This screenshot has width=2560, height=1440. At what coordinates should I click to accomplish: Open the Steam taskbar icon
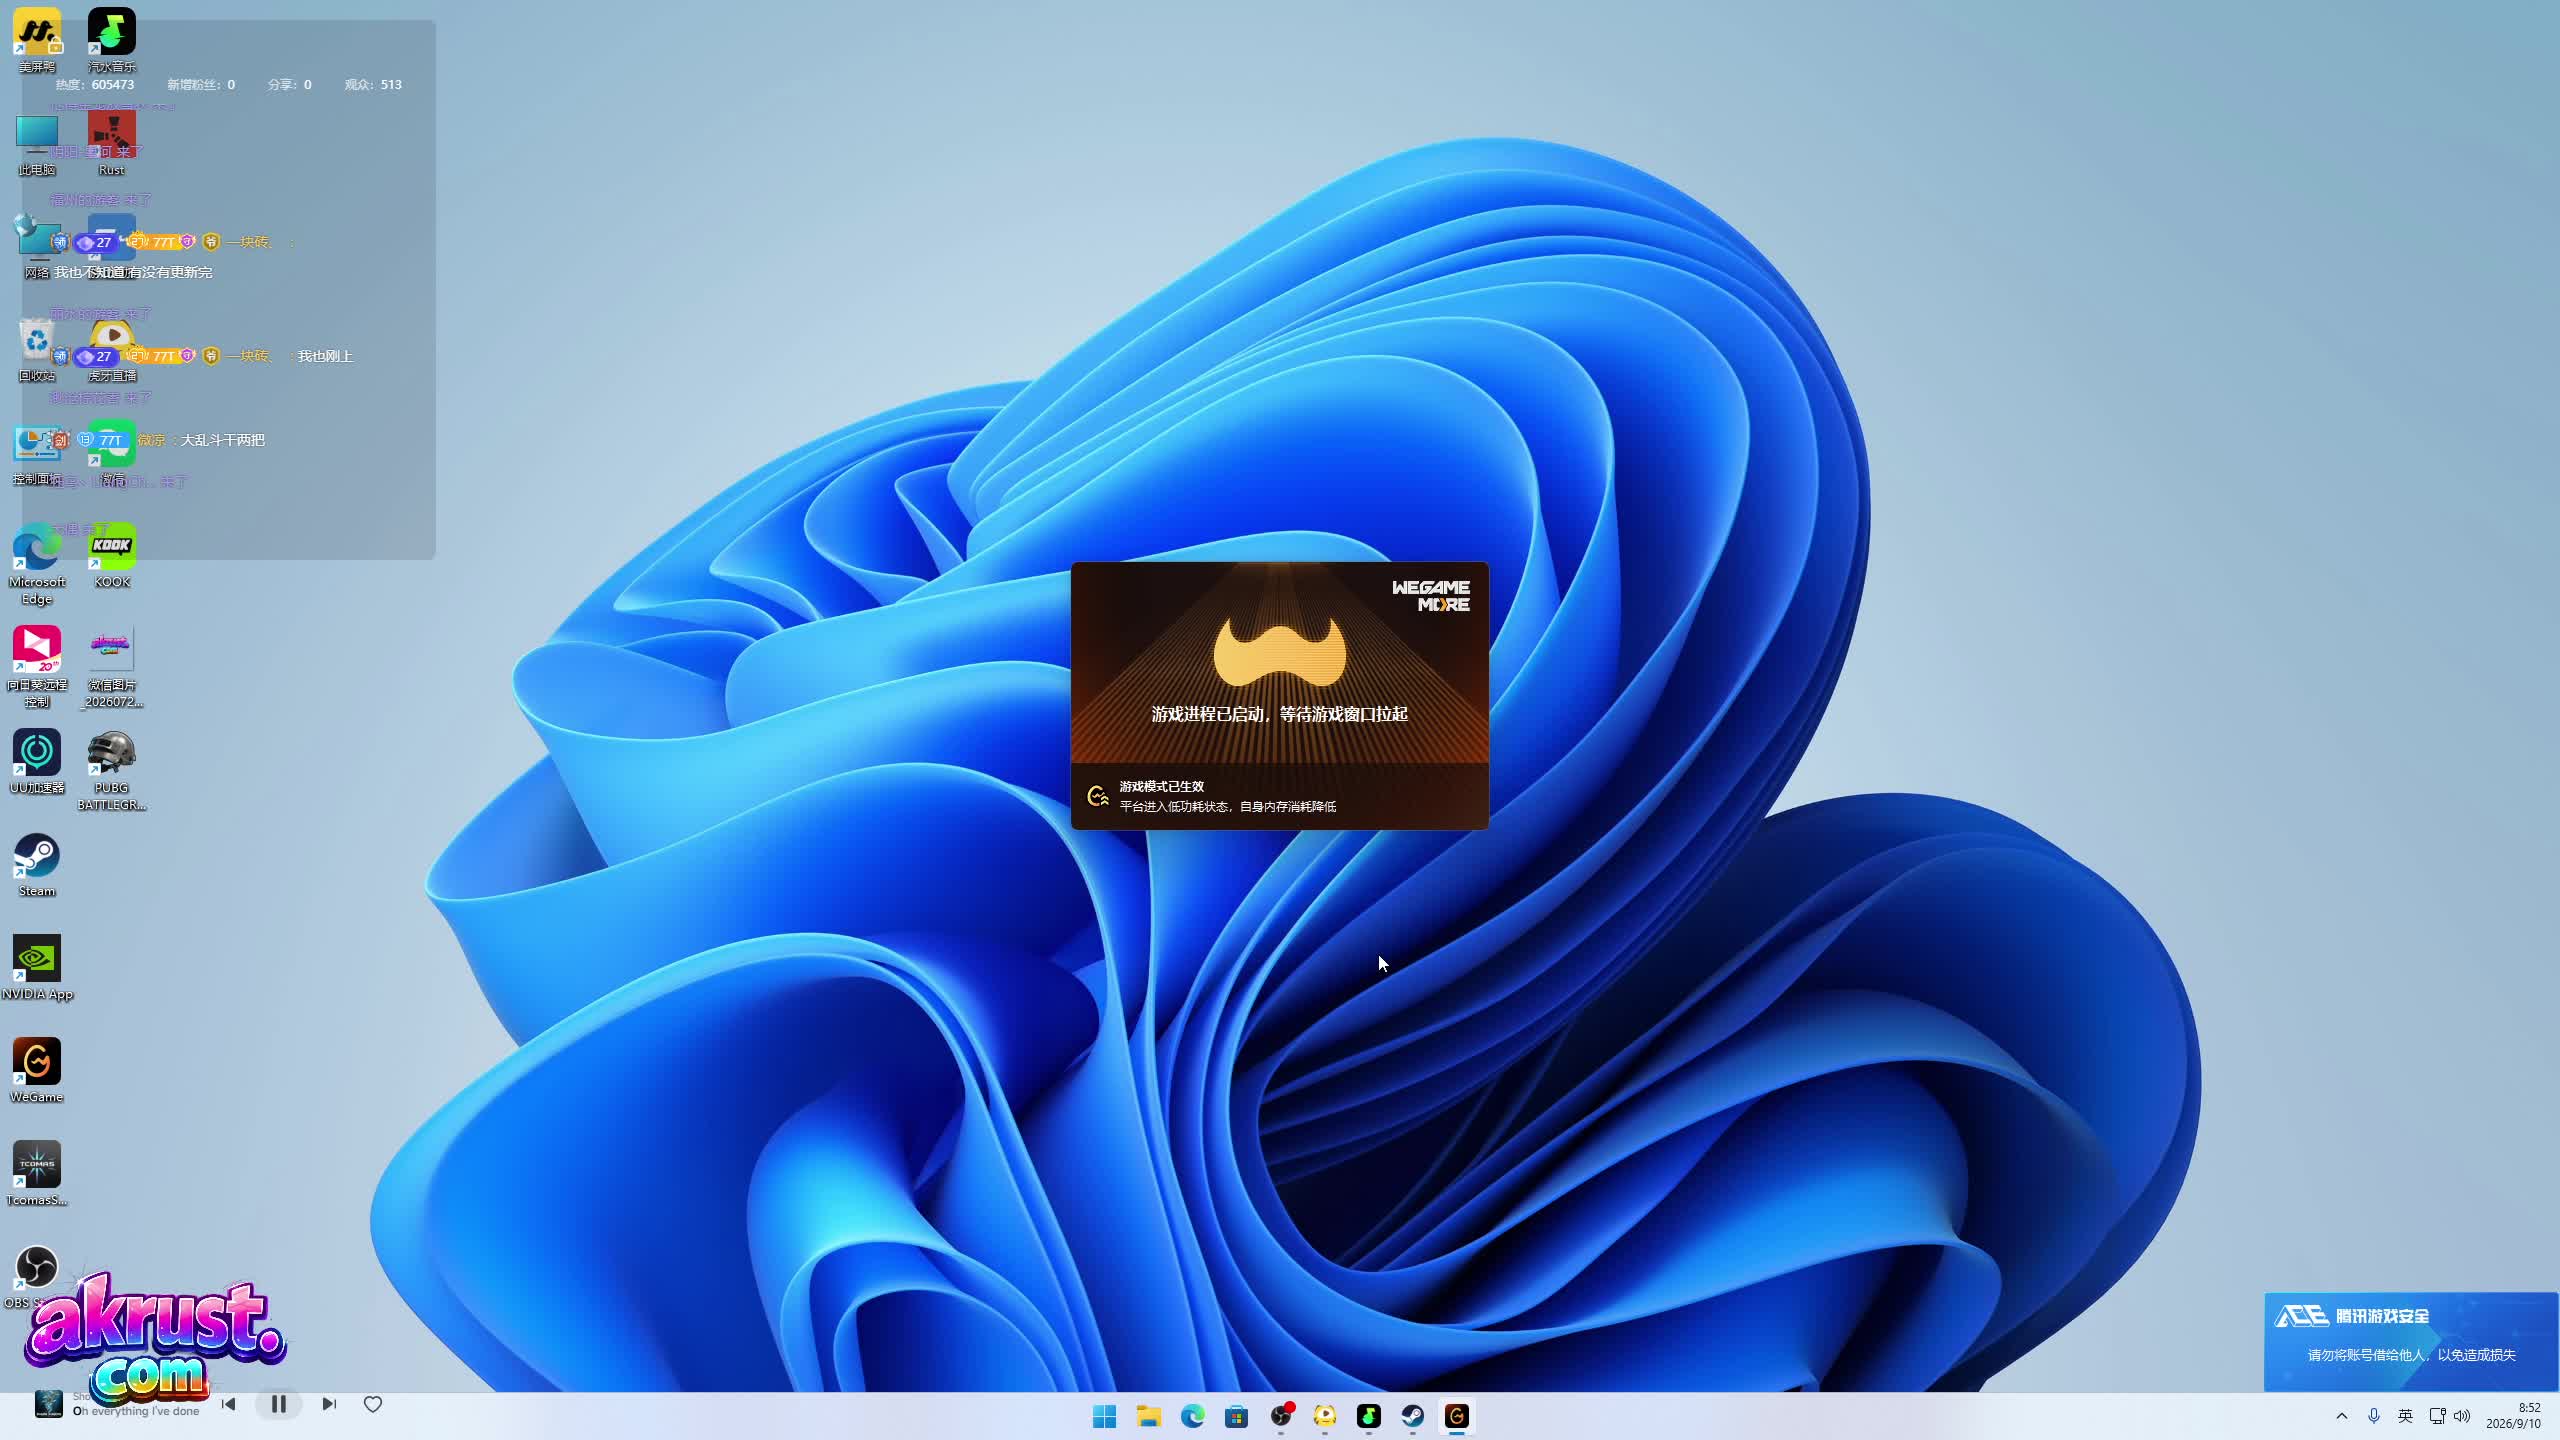tap(1412, 1416)
